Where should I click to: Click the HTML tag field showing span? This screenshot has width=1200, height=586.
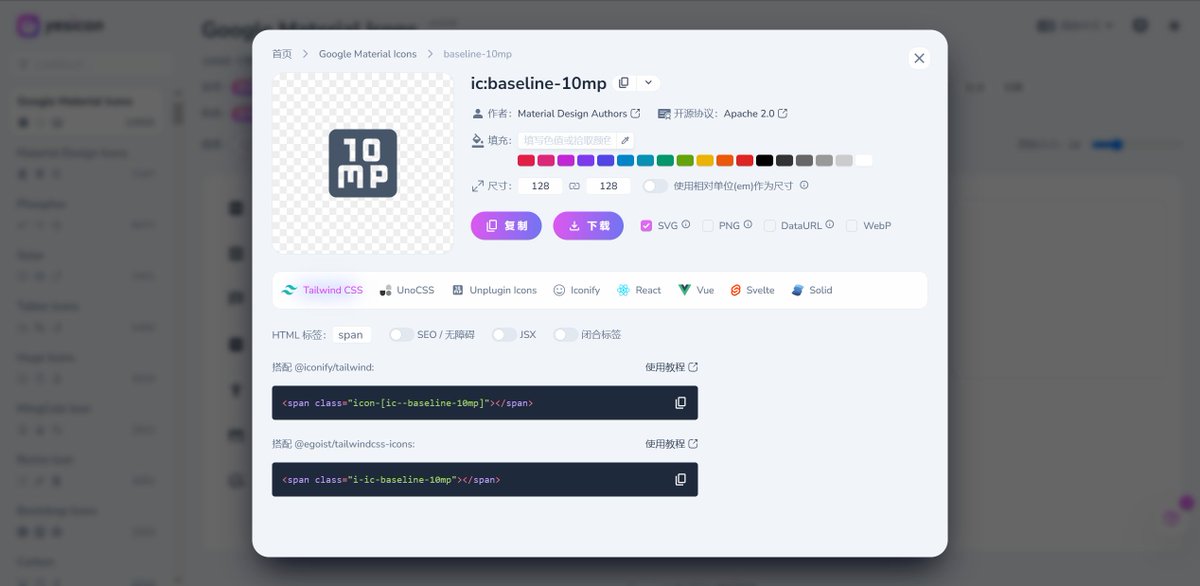[351, 335]
